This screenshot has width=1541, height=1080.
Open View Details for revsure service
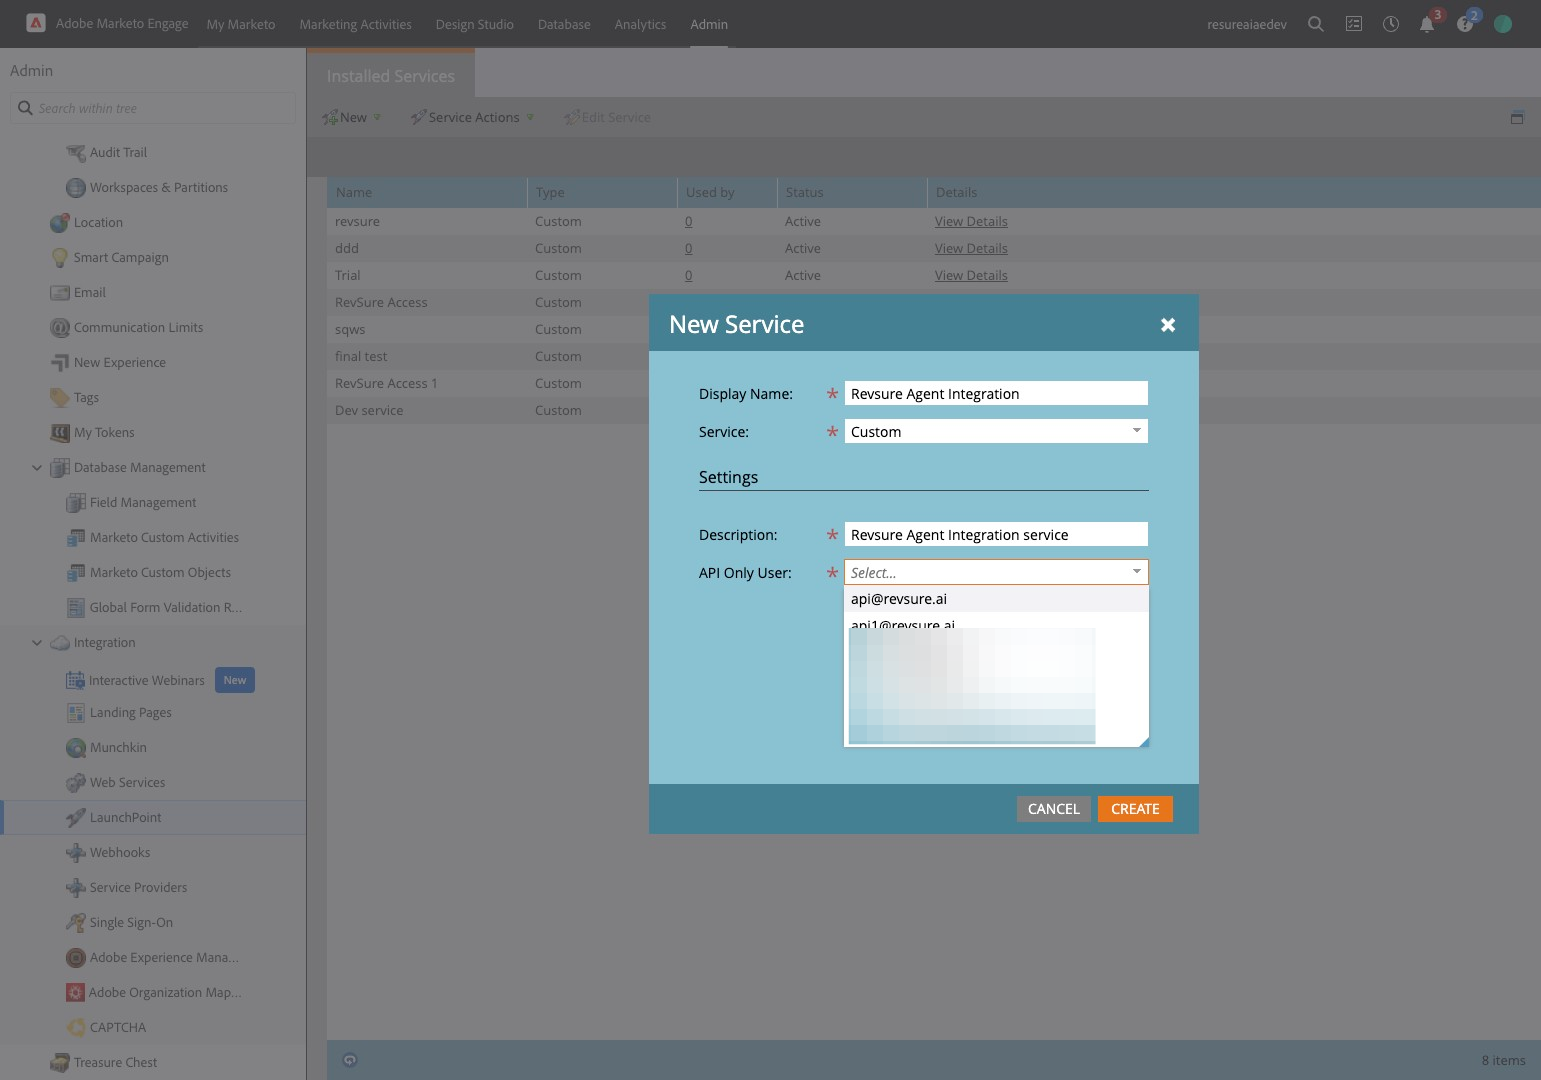[x=971, y=222]
